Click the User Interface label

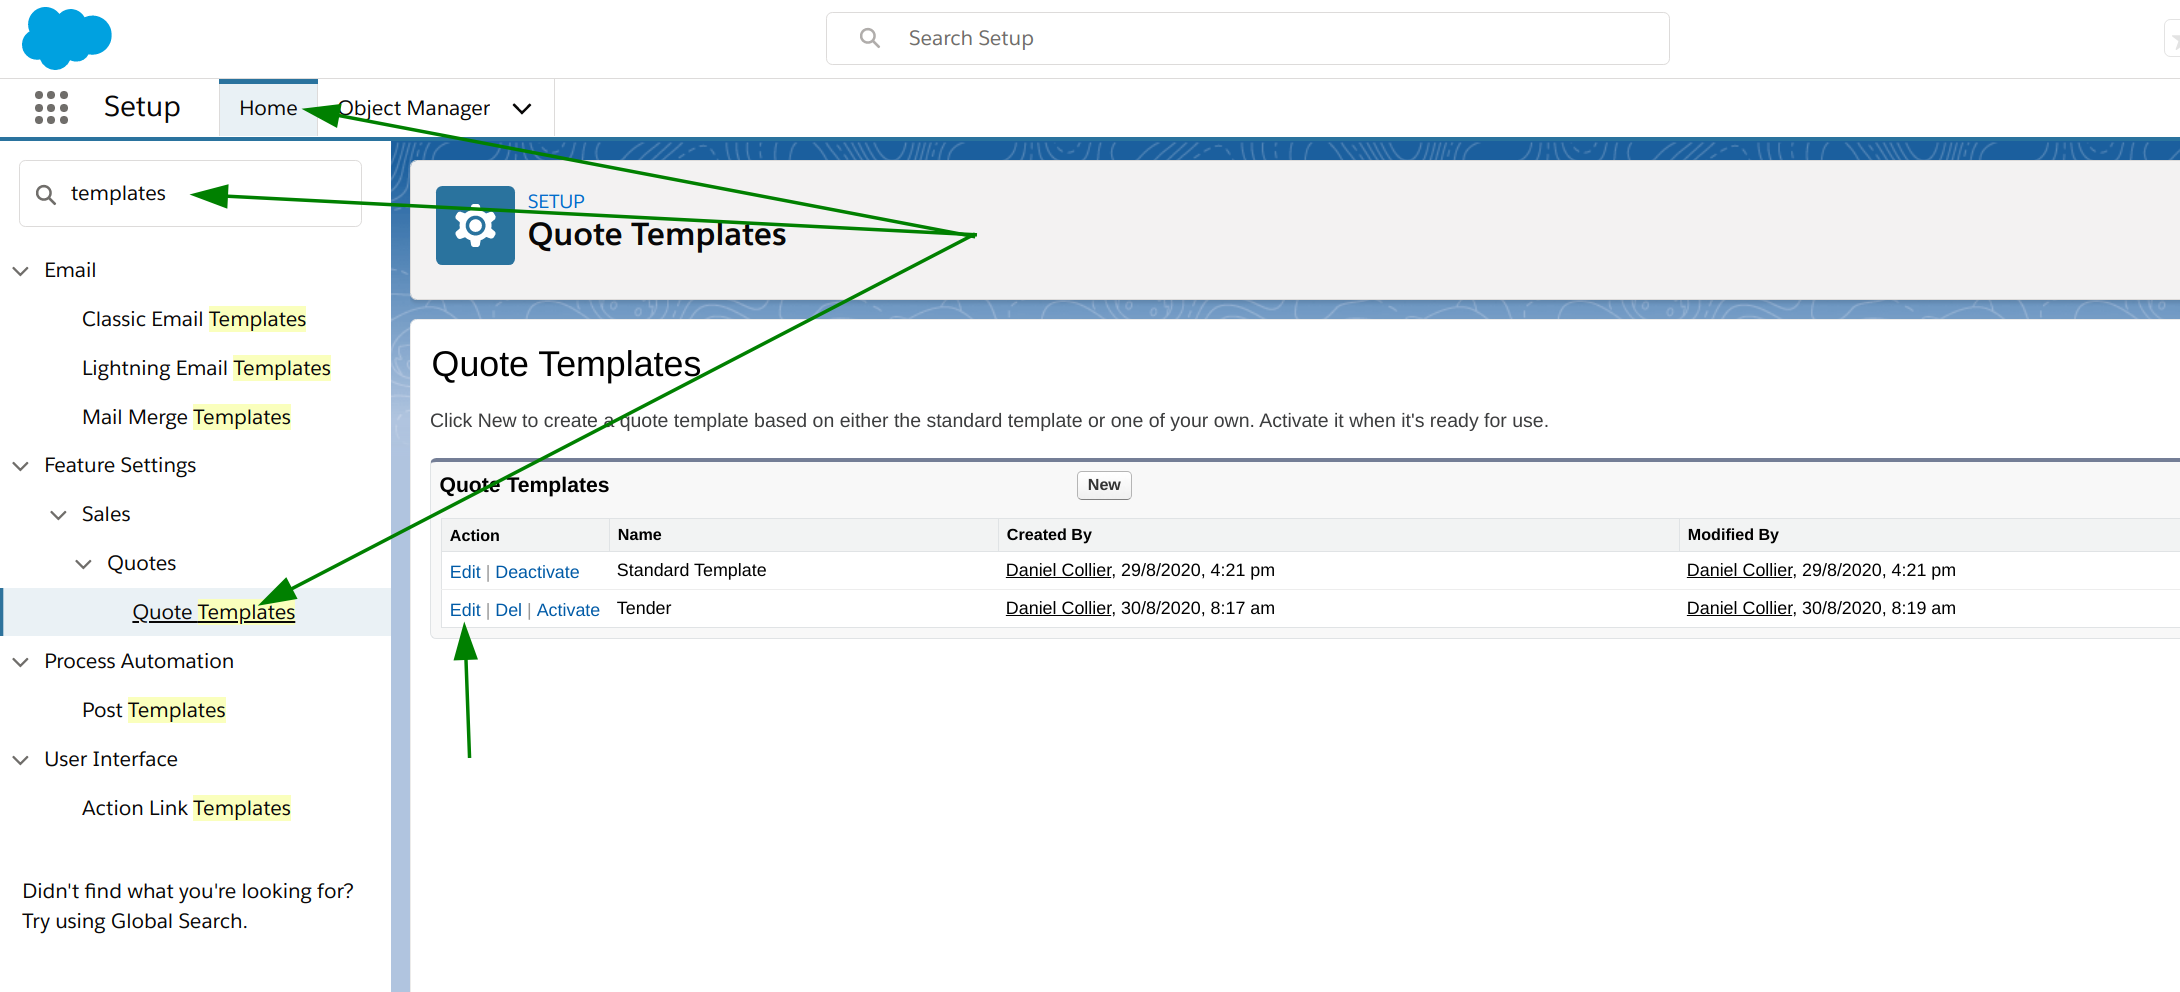pyautogui.click(x=111, y=759)
